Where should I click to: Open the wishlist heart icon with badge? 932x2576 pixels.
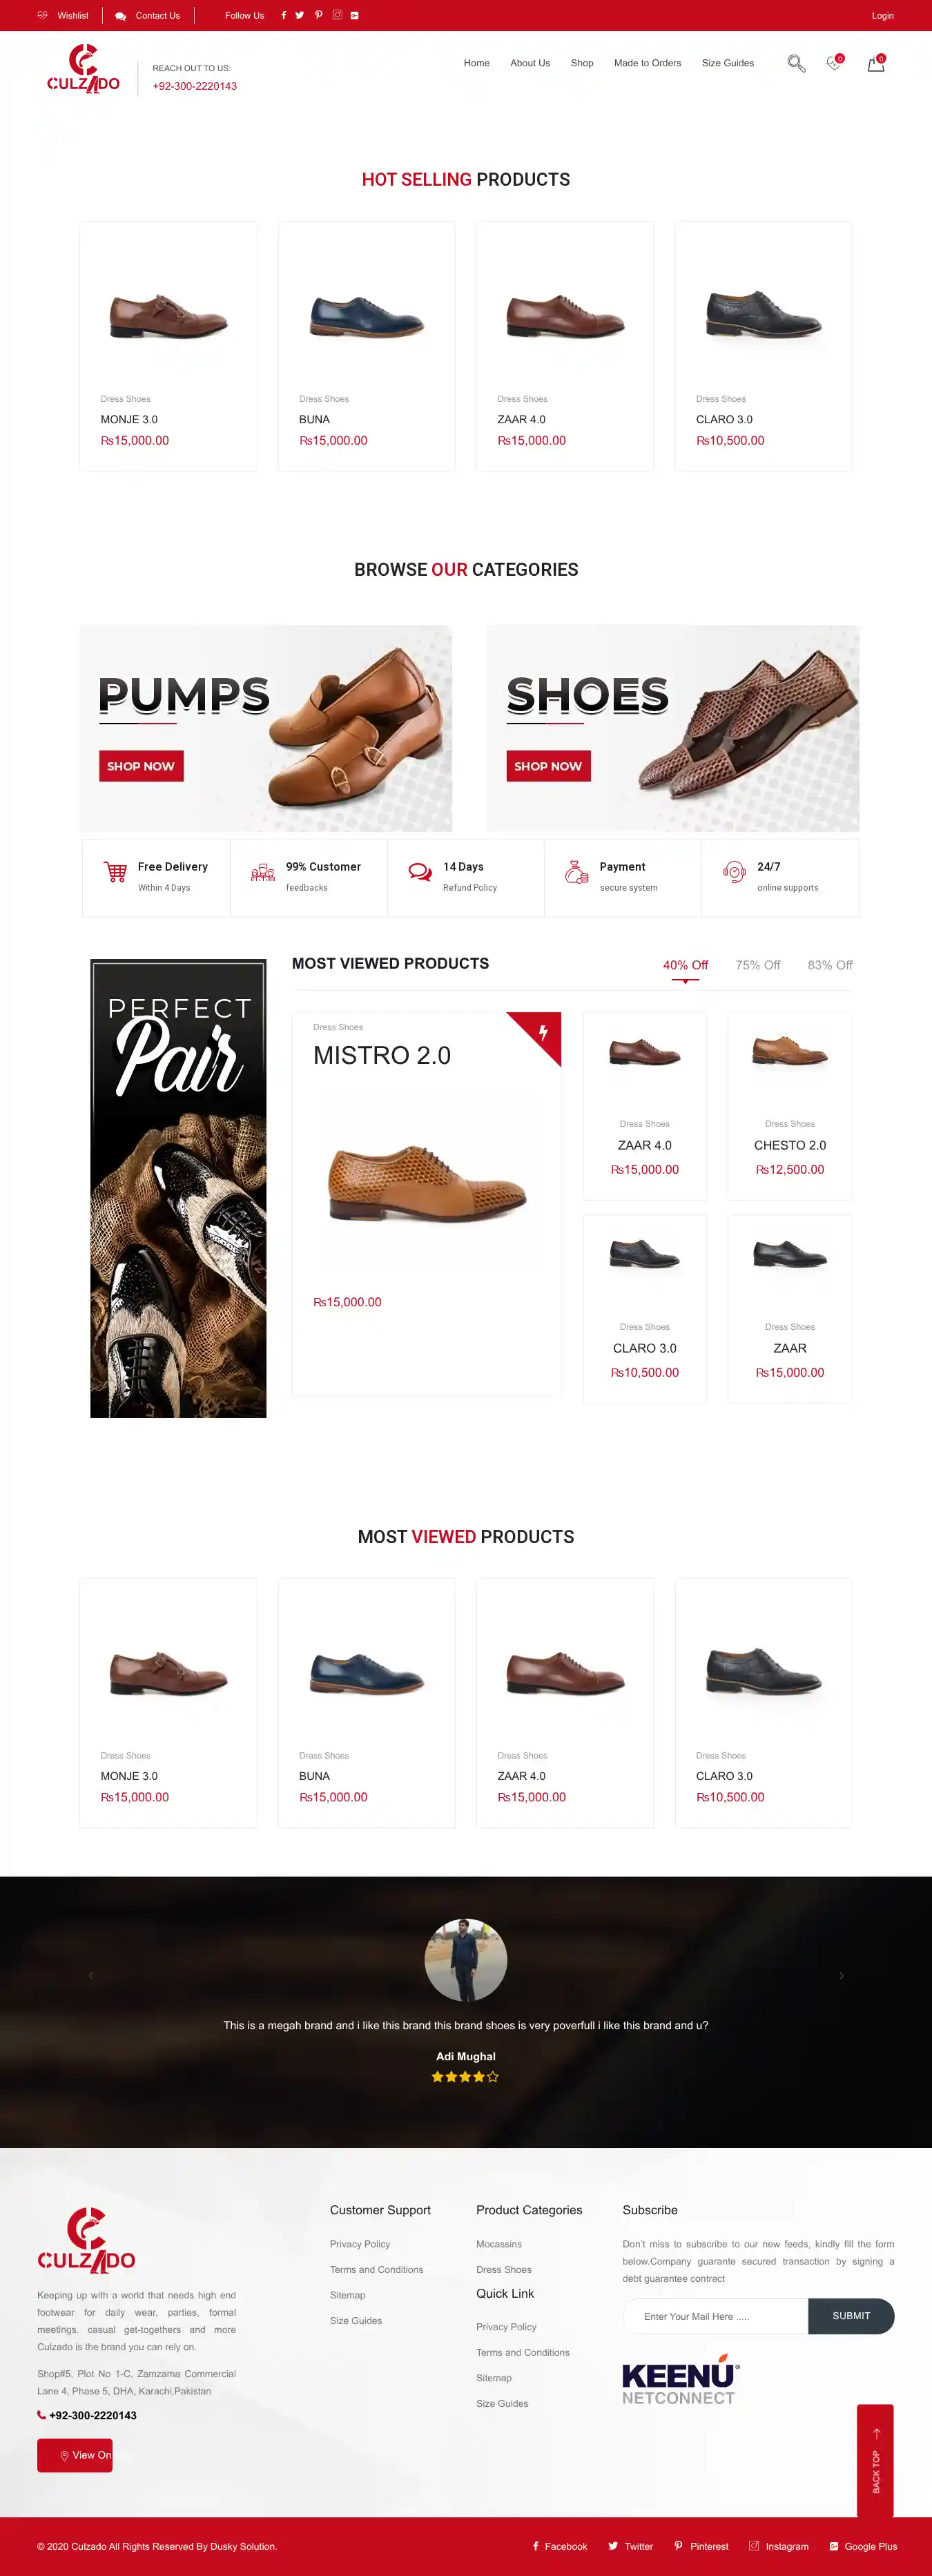point(834,63)
